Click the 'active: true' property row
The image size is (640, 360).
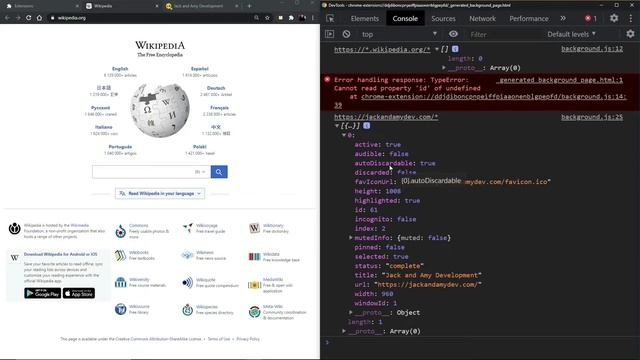378,144
